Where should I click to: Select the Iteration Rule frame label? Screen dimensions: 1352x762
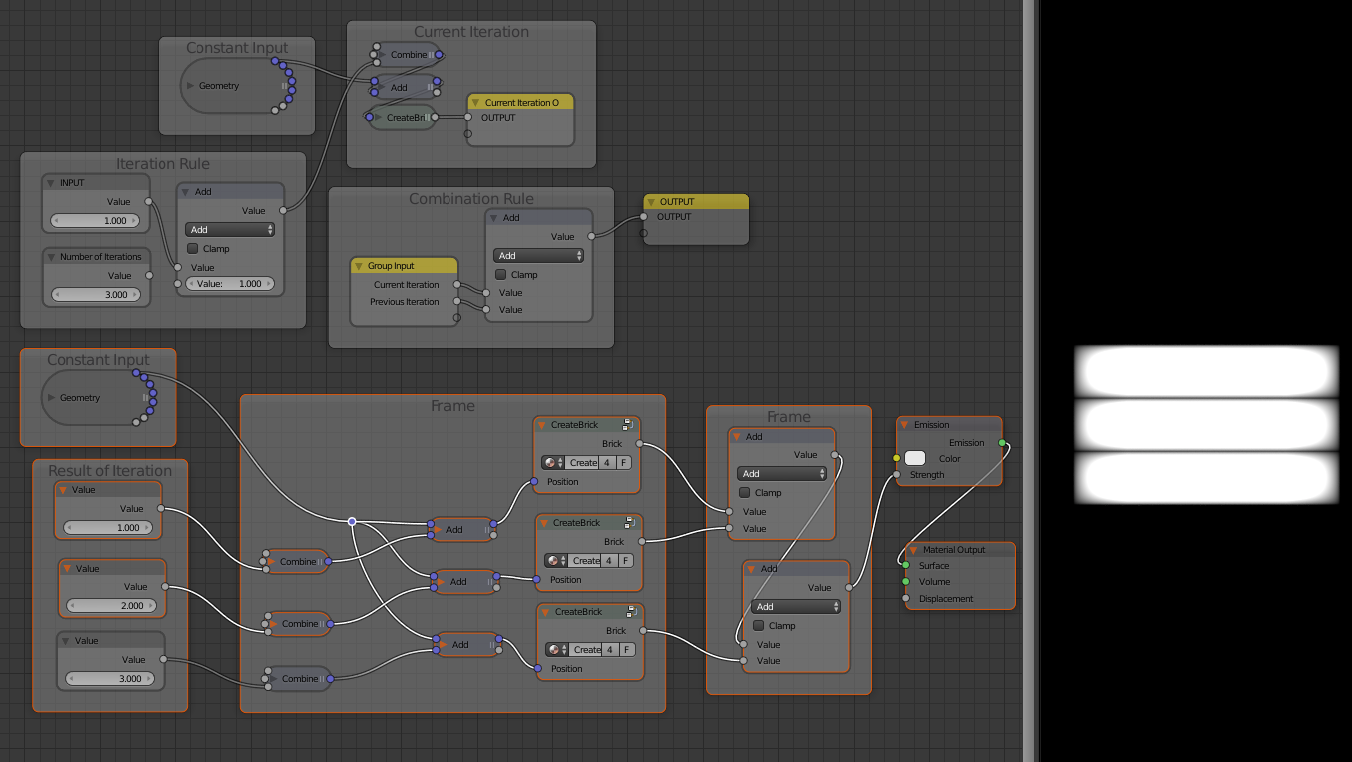163,164
